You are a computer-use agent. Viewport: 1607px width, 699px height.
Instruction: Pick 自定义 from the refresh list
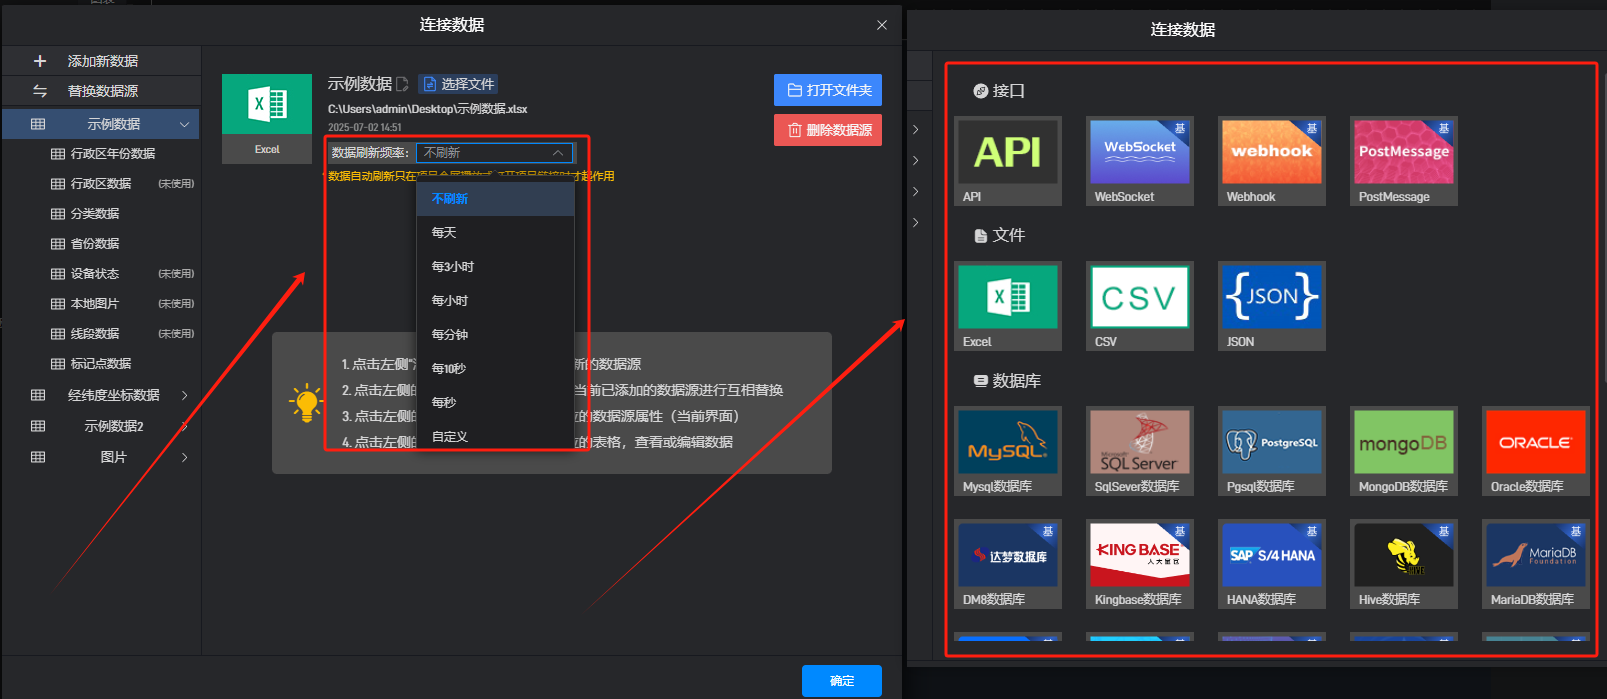tap(495, 437)
